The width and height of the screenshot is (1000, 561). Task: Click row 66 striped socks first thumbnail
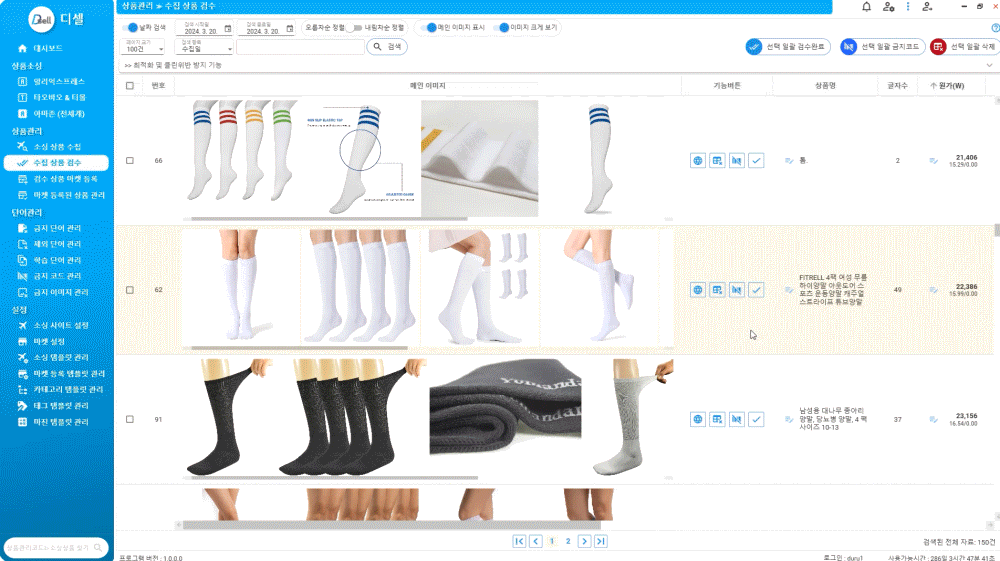pos(241,150)
